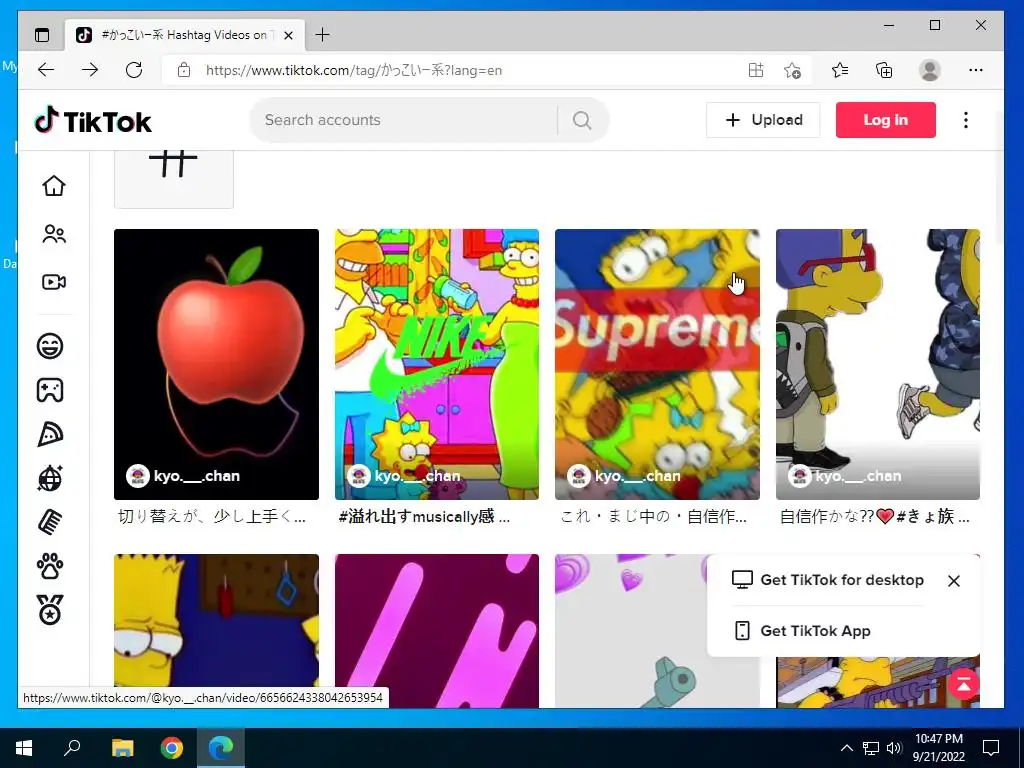
Task: Click the red scroll-to-top button
Action: click(964, 684)
